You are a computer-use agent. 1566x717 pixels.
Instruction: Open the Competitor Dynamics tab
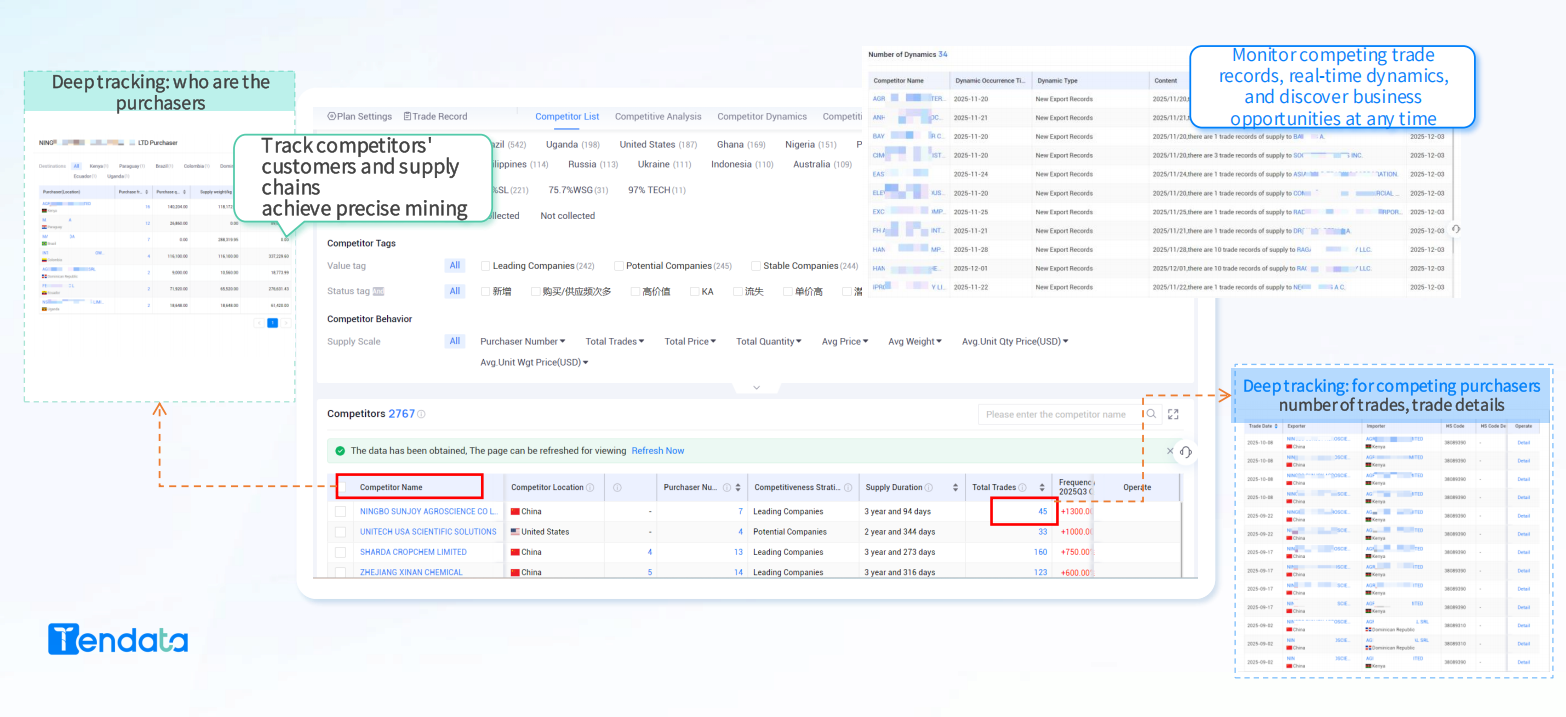[762, 116]
